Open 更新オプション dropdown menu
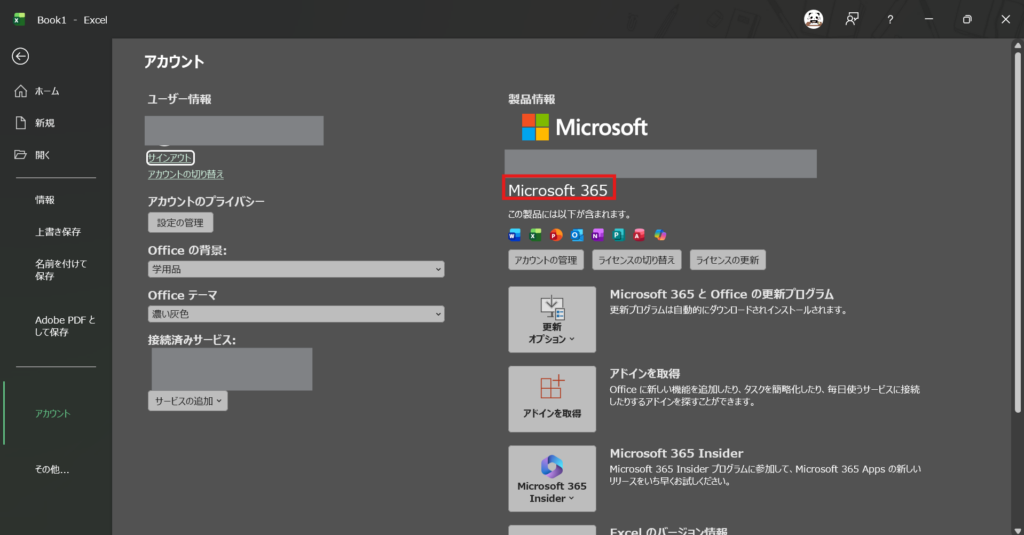The height and width of the screenshot is (535, 1024). pos(552,319)
